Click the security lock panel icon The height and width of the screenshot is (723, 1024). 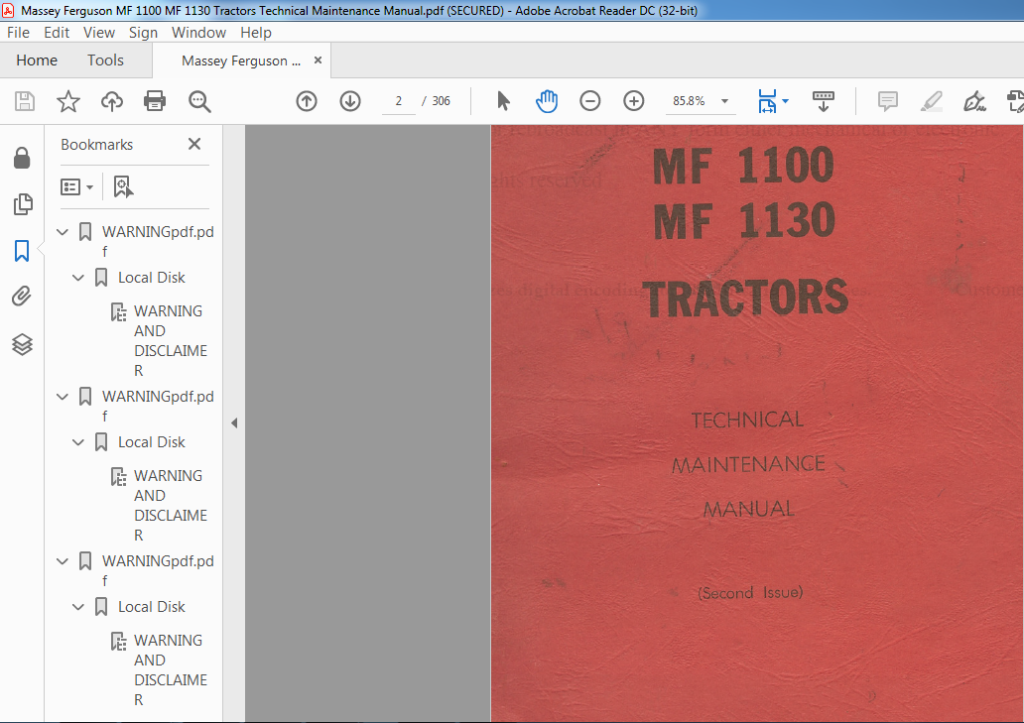[x=22, y=158]
